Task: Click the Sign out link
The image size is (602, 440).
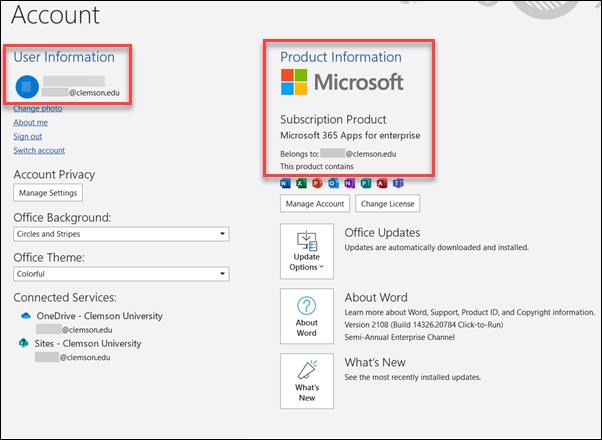Action: pyautogui.click(x=28, y=137)
